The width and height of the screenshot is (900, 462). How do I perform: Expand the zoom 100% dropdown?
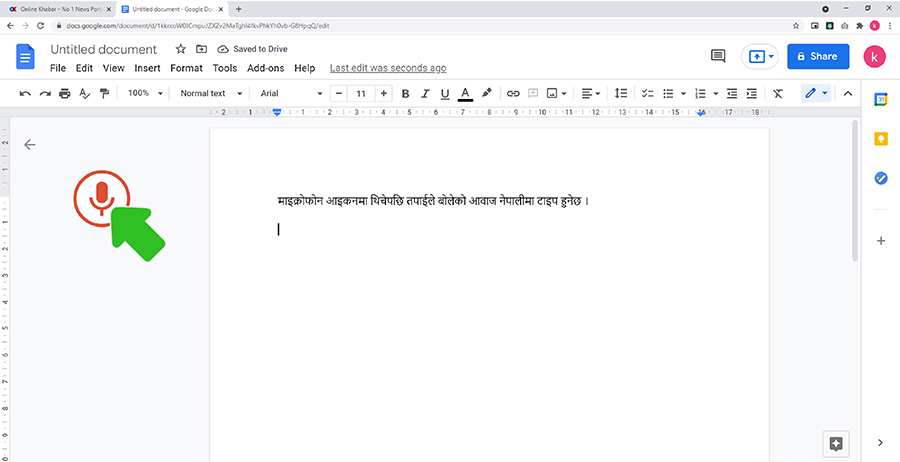(x=145, y=93)
